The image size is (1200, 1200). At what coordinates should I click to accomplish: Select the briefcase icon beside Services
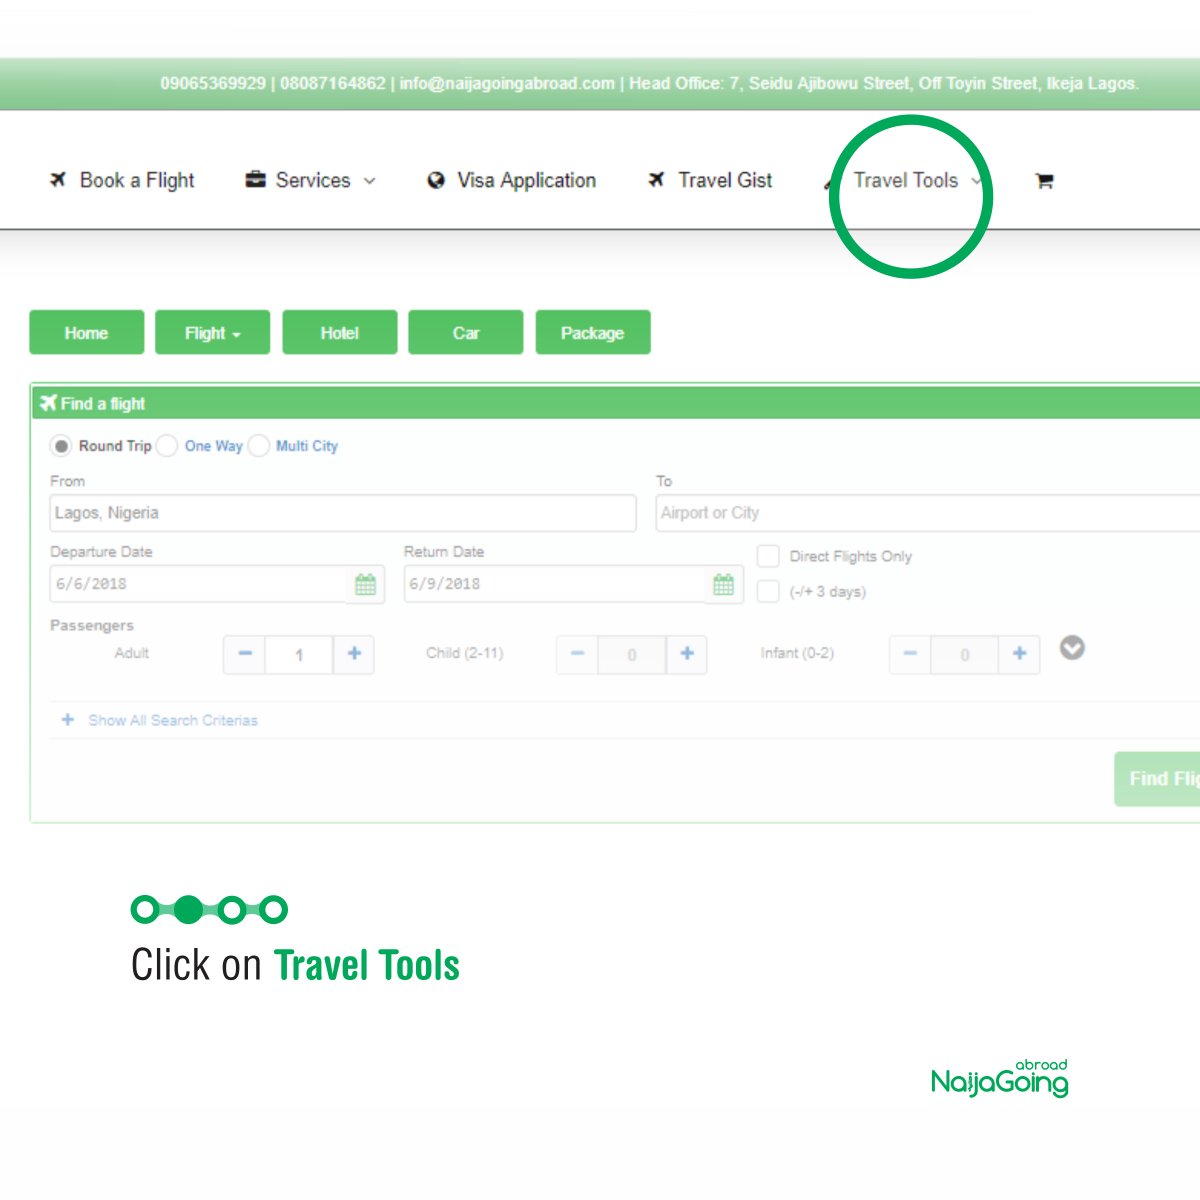(x=255, y=180)
